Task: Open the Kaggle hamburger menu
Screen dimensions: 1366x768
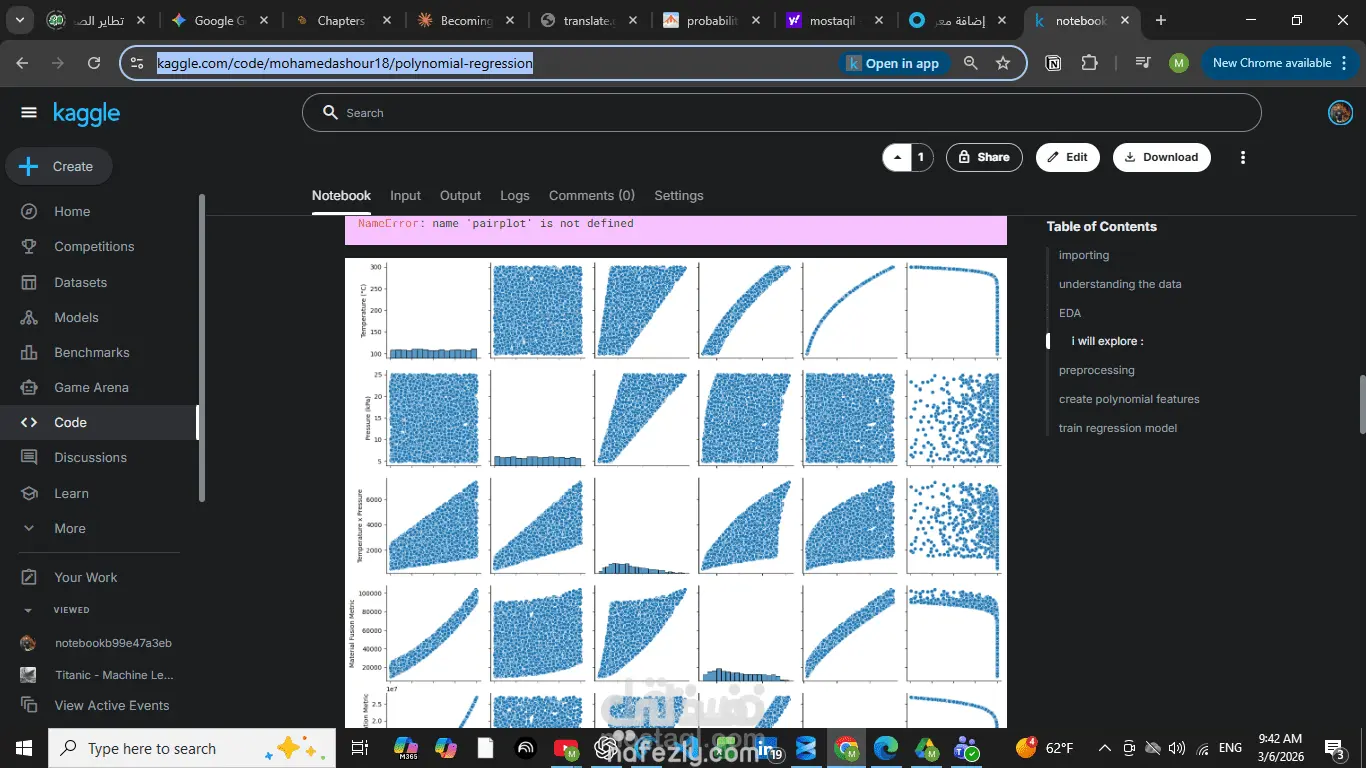Action: (x=28, y=113)
